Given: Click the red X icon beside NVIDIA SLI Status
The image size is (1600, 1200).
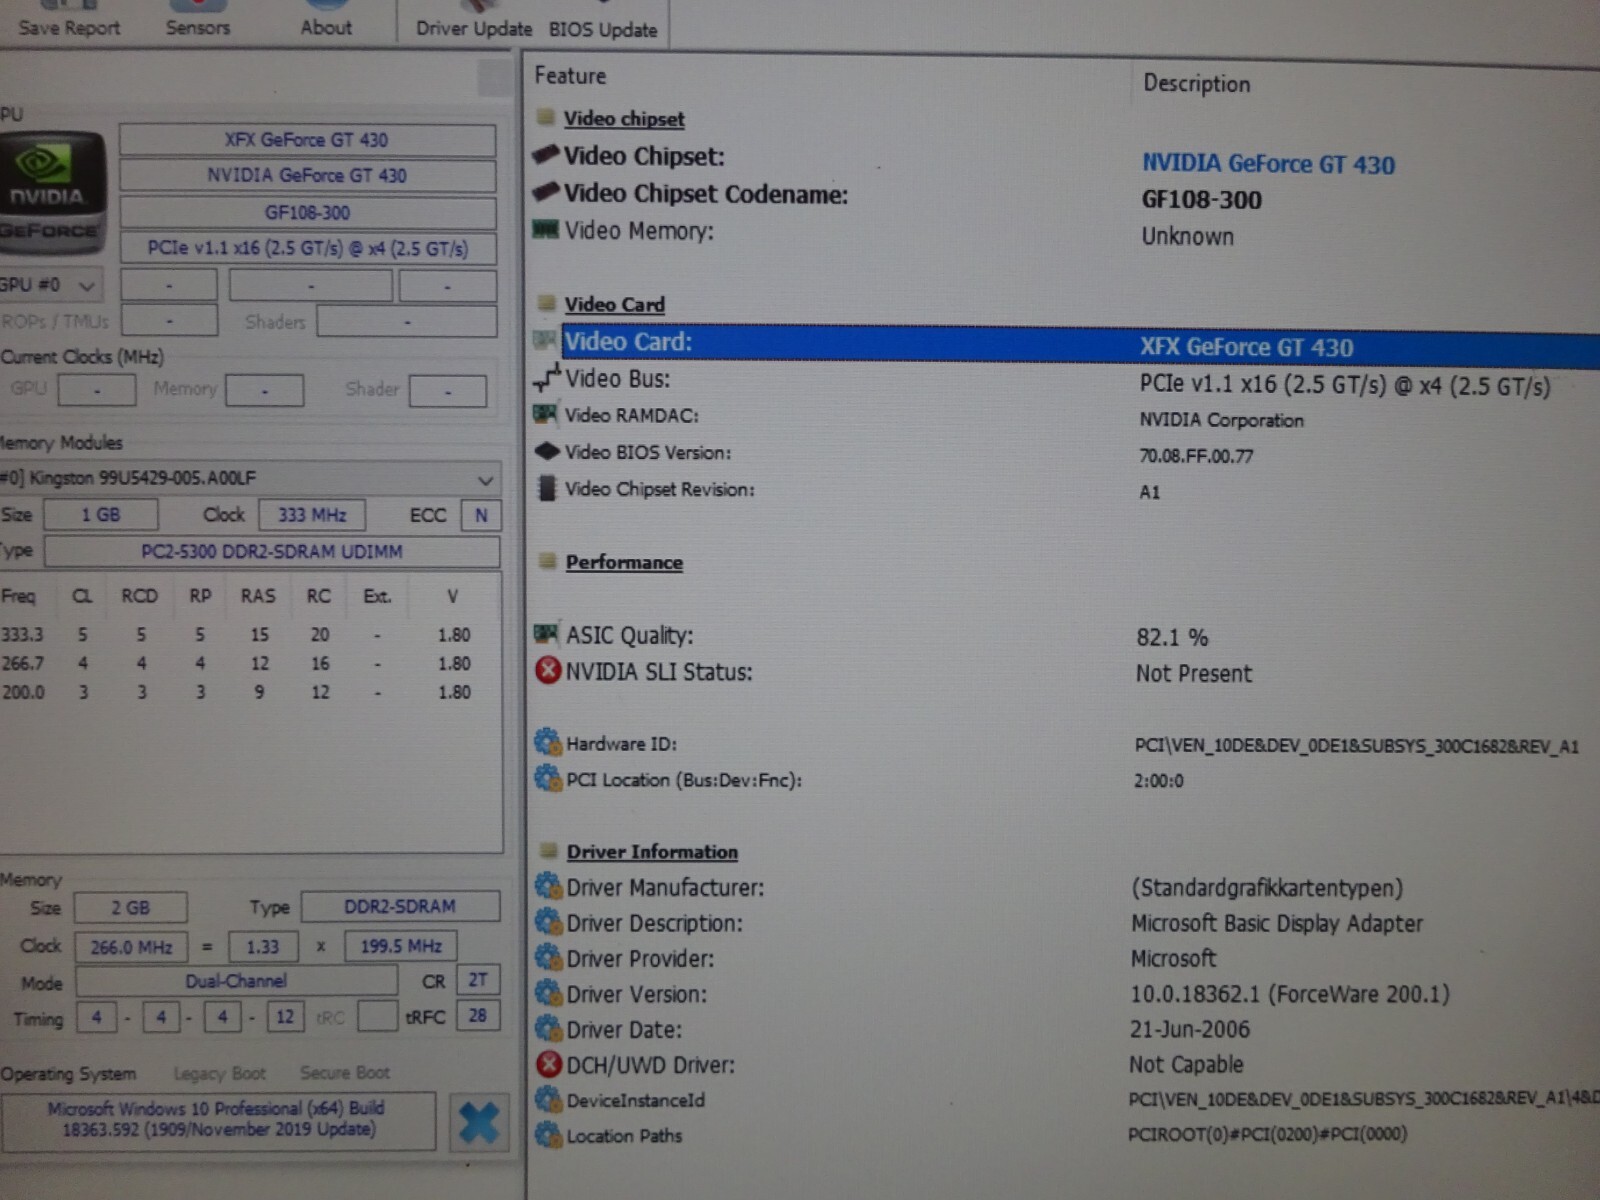Looking at the screenshot, I should [548, 670].
